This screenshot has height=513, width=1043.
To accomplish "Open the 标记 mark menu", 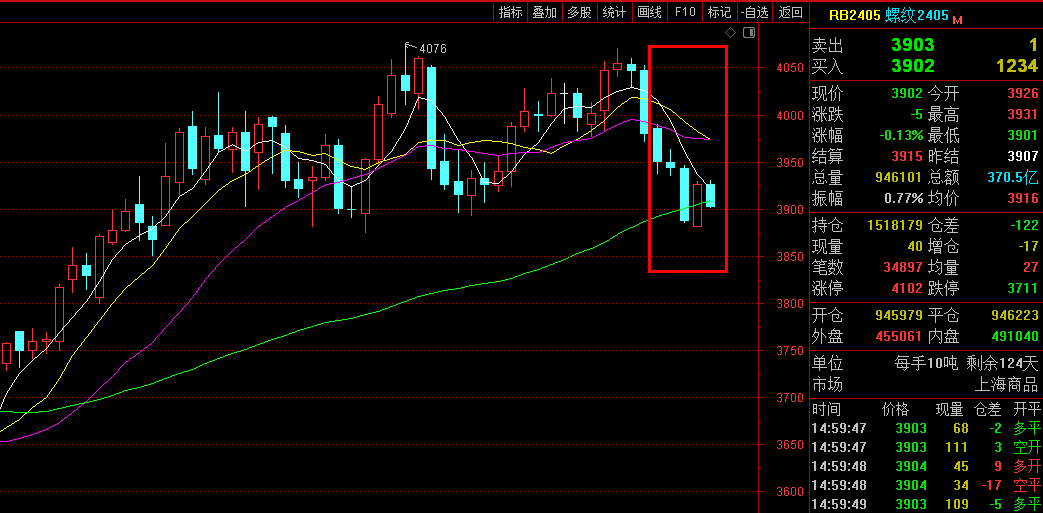I will (x=719, y=12).
